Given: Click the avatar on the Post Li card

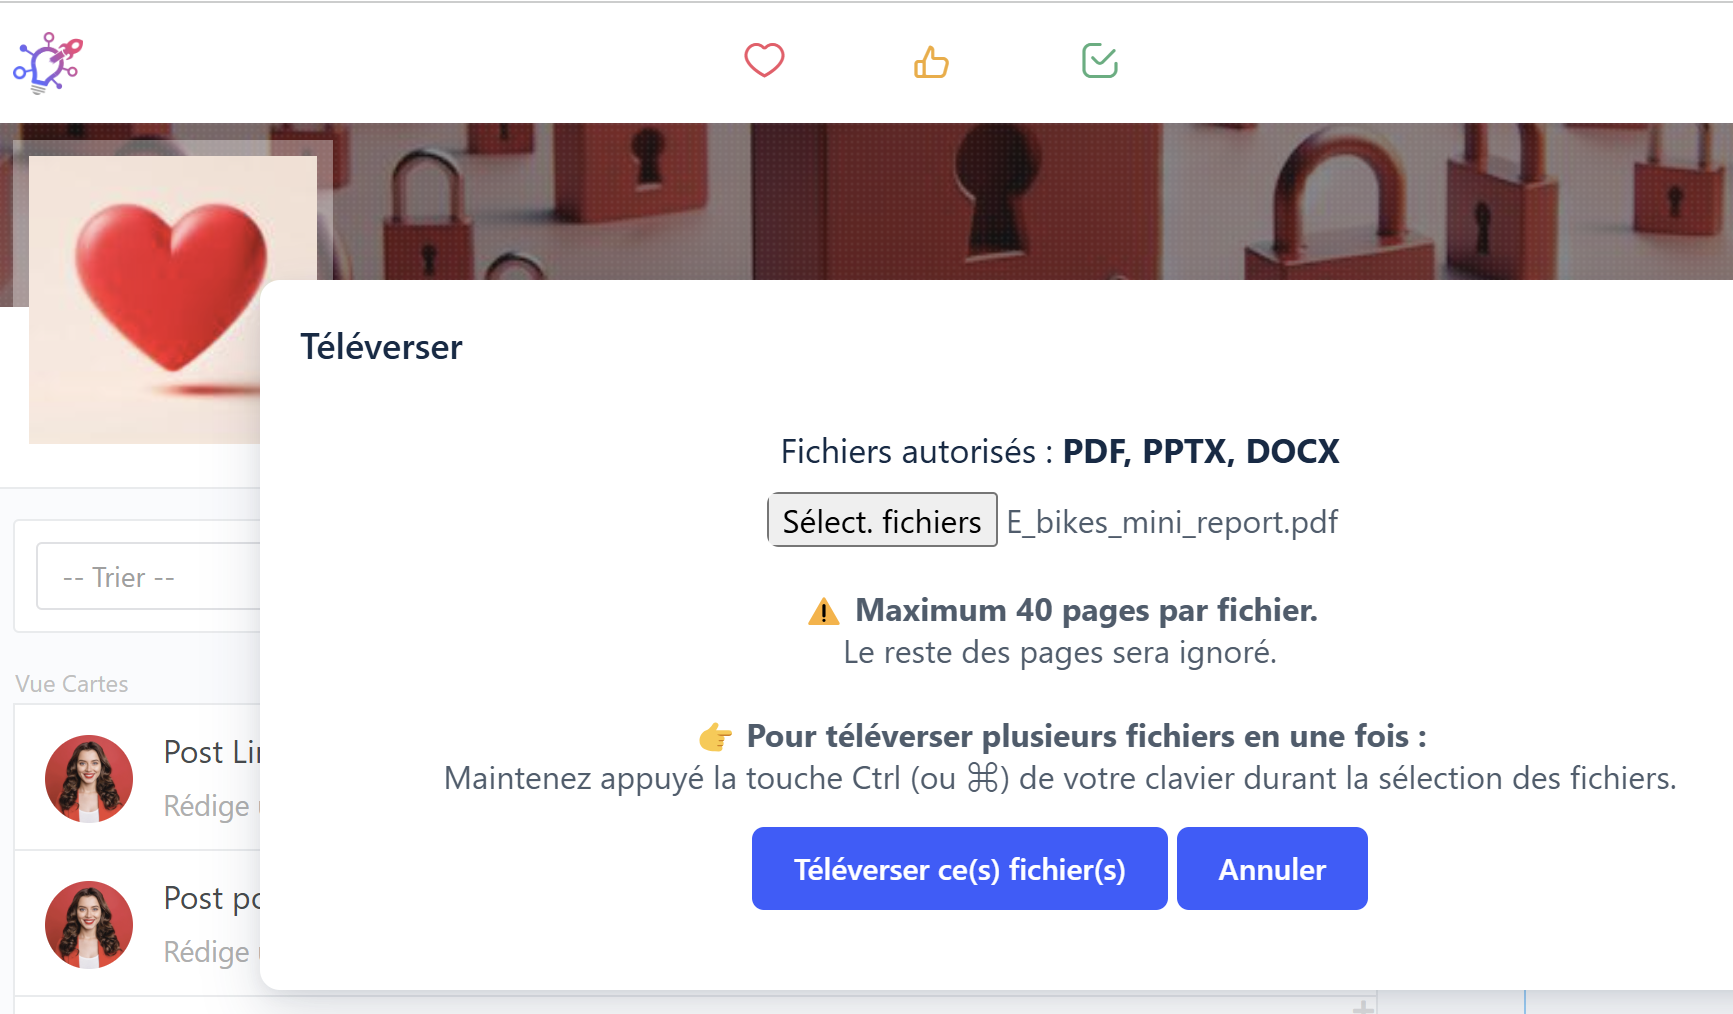Looking at the screenshot, I should click(x=89, y=779).
